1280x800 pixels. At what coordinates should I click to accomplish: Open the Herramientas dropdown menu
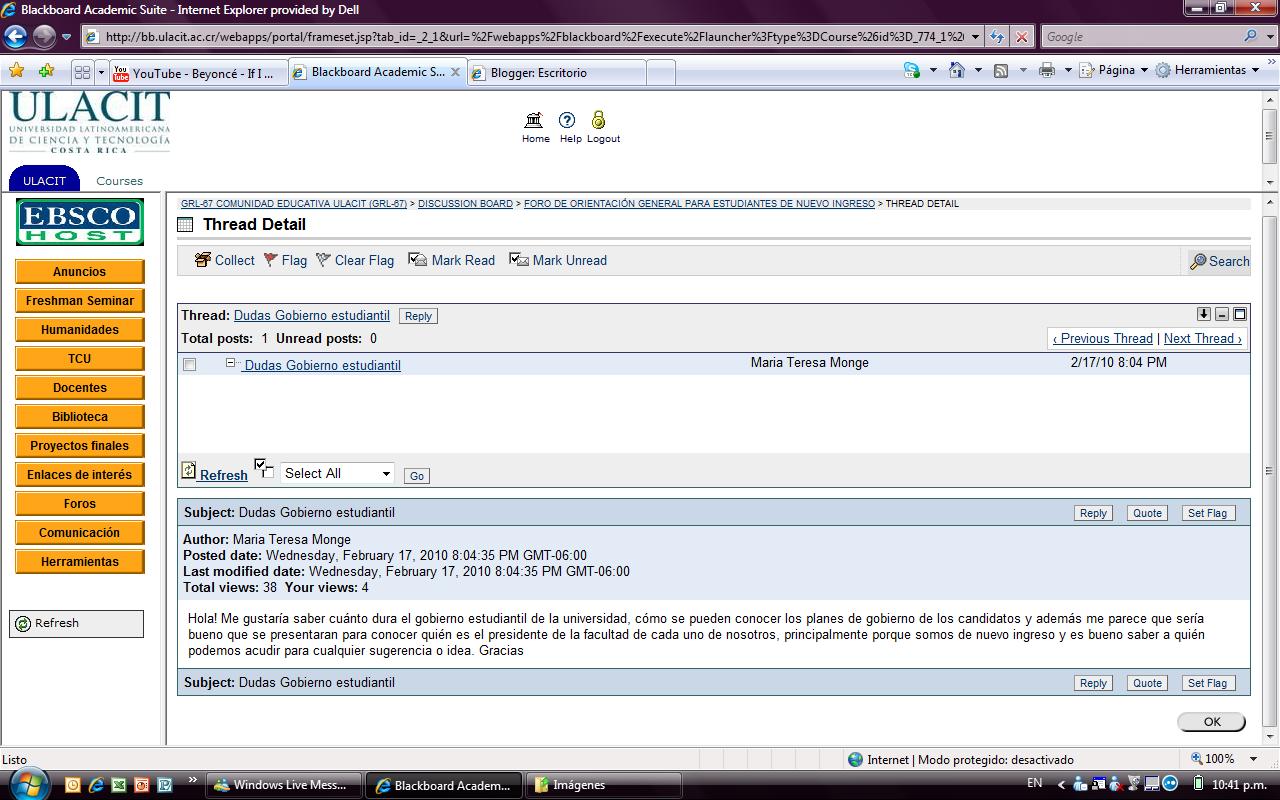(1207, 70)
